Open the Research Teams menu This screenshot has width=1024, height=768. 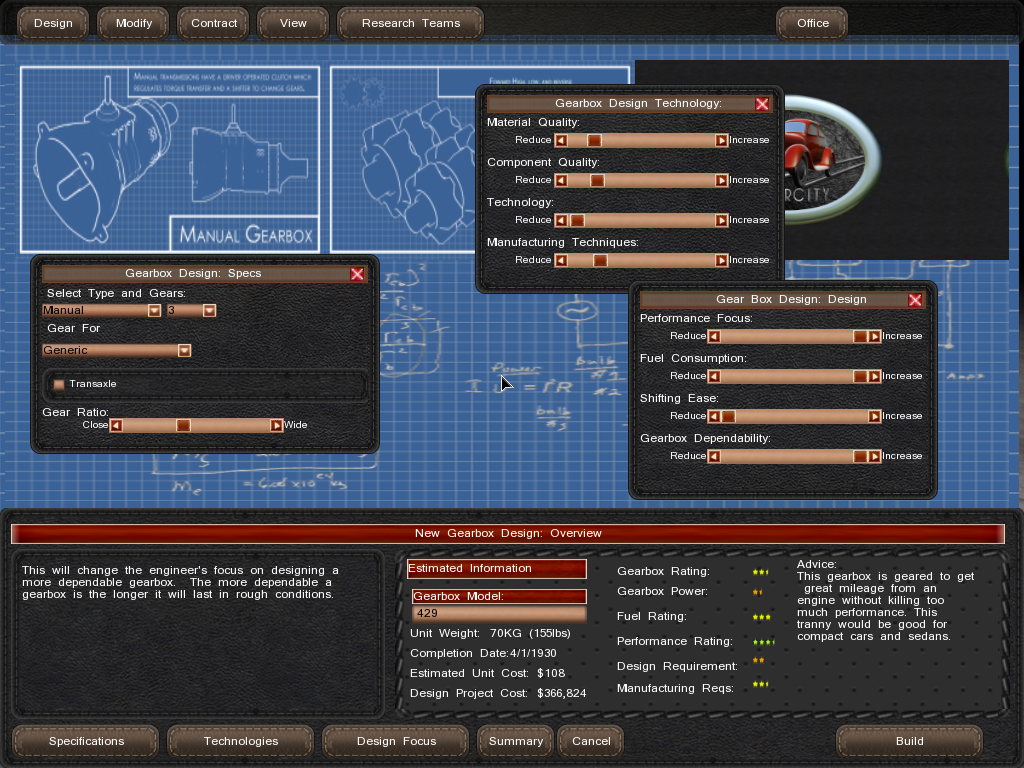click(411, 23)
